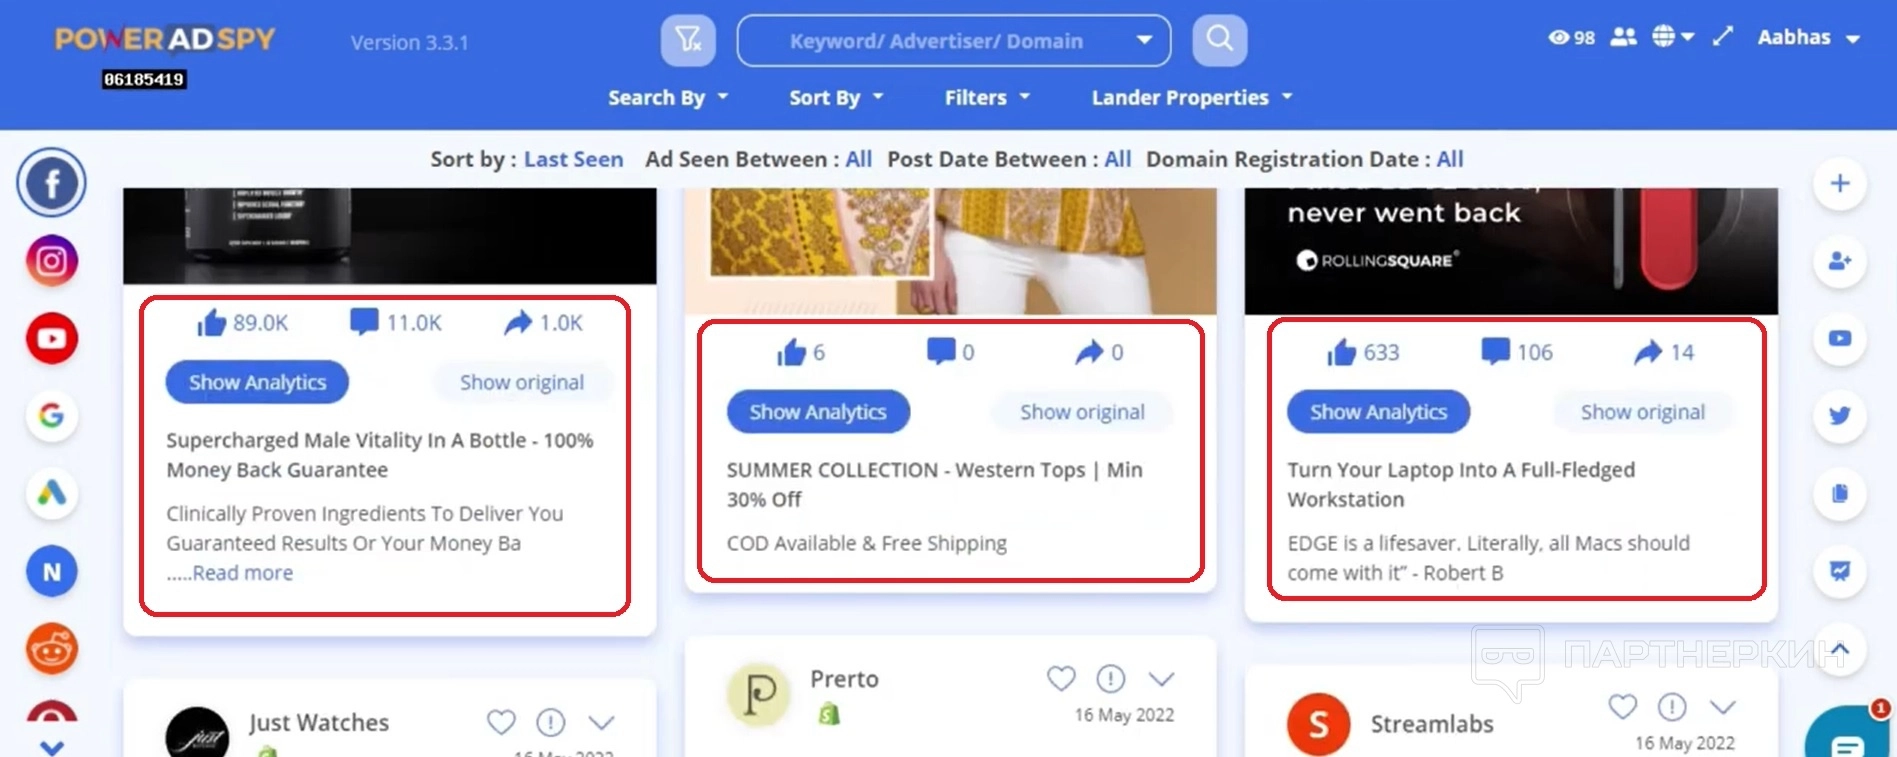Click All next to Ad Seen Between
The height and width of the screenshot is (757, 1897).
click(858, 159)
